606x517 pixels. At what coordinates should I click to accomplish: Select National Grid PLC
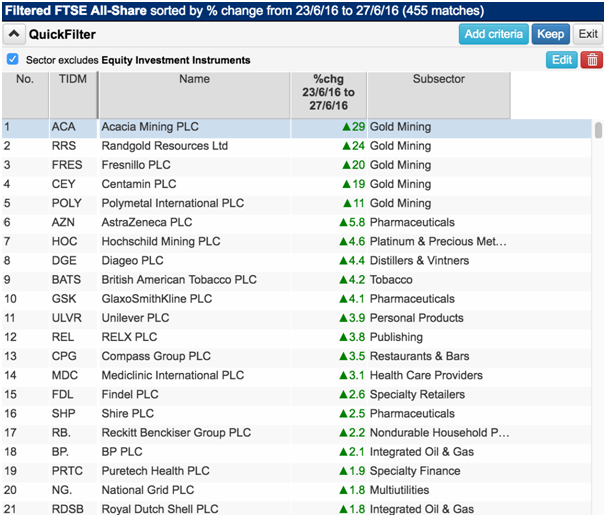point(148,490)
